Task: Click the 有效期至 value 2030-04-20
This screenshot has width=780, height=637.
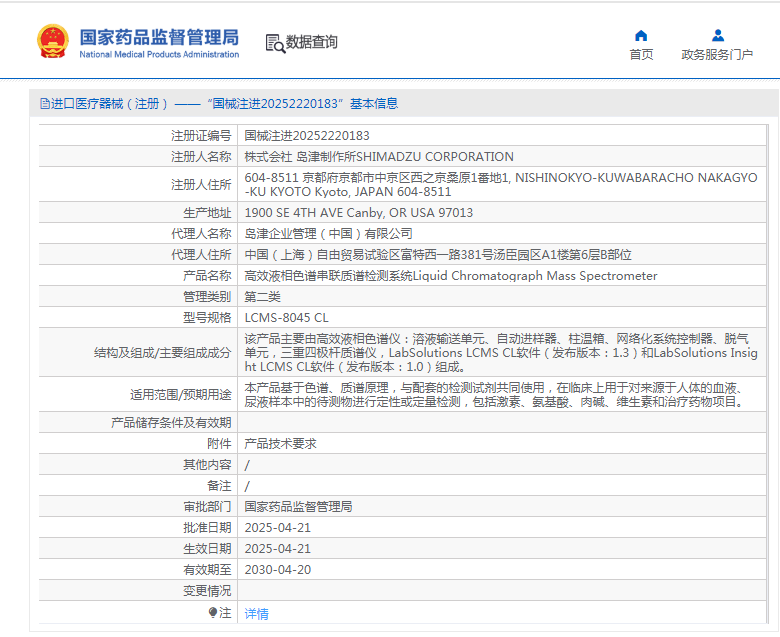Action: 278,569
